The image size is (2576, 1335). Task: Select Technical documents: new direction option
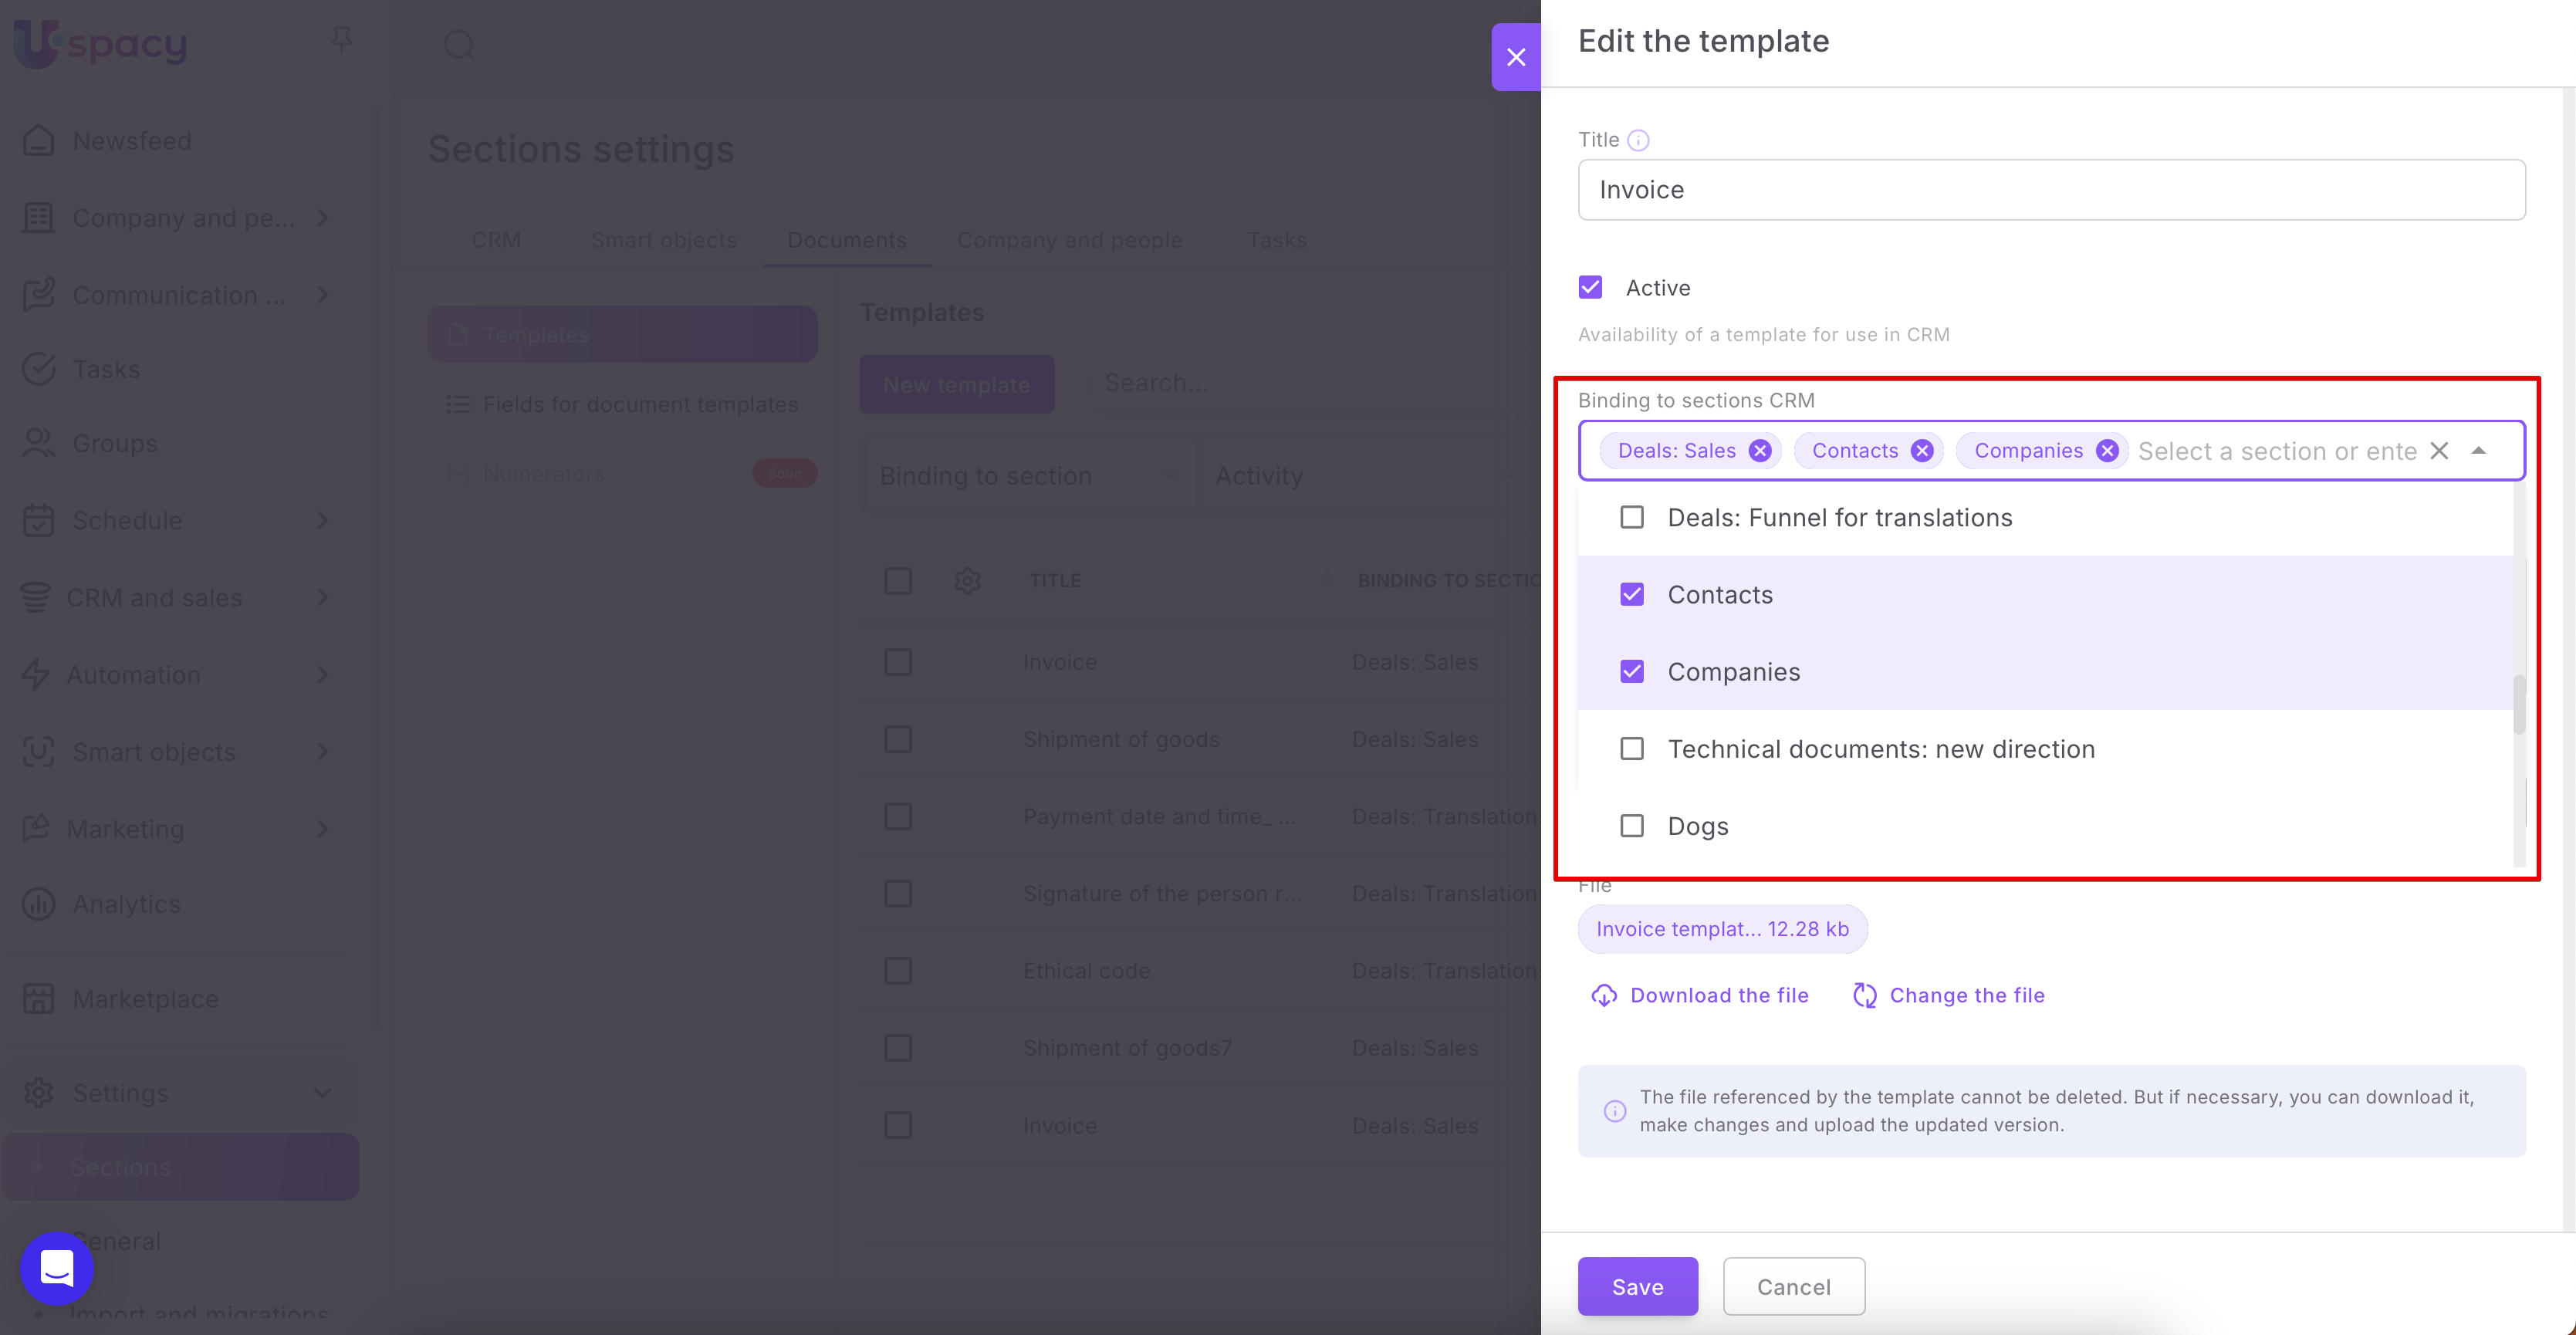coord(1632,749)
